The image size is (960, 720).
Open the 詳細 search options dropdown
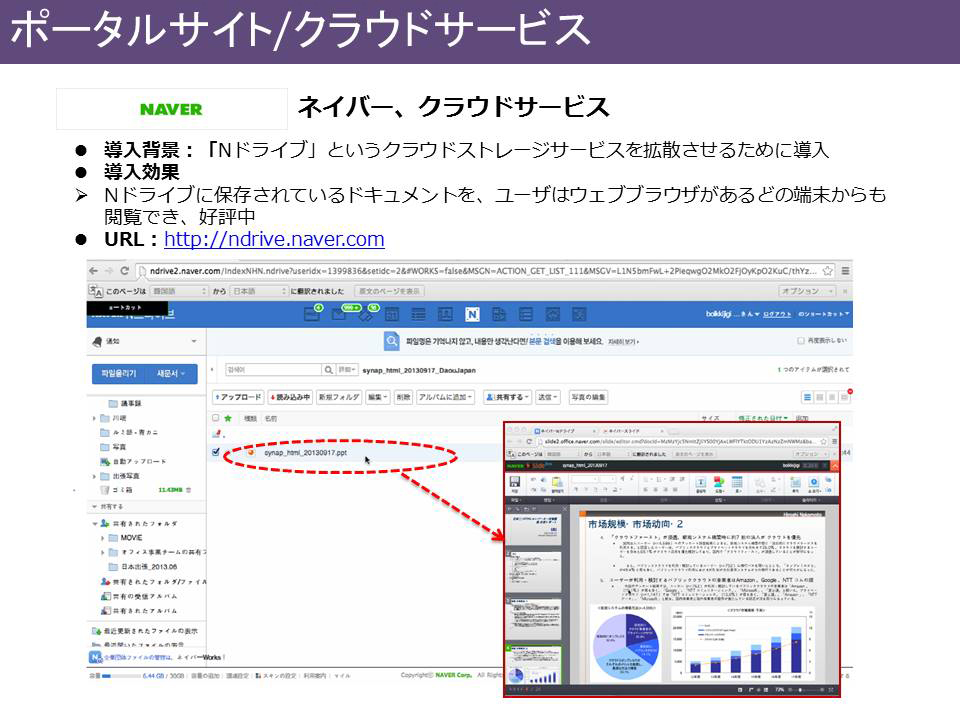[347, 370]
